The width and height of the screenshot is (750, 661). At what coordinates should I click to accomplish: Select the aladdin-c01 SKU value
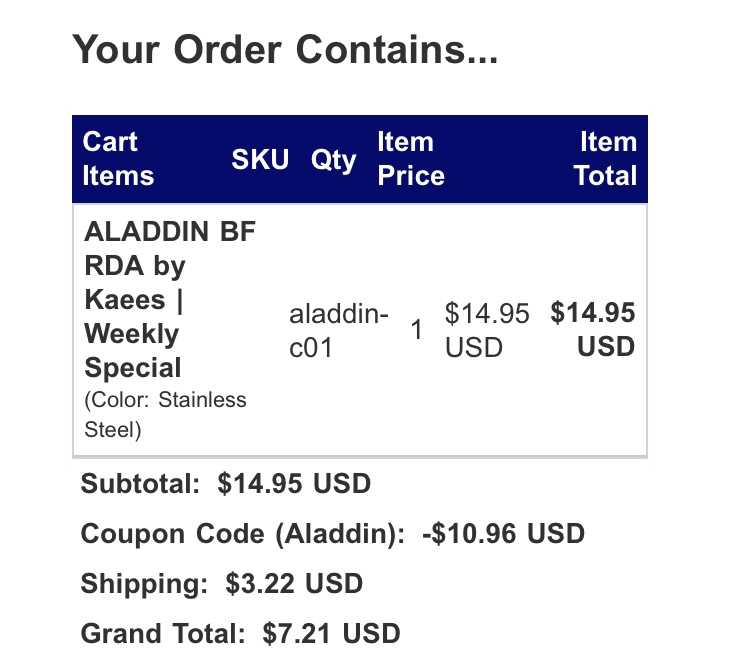[338, 331]
